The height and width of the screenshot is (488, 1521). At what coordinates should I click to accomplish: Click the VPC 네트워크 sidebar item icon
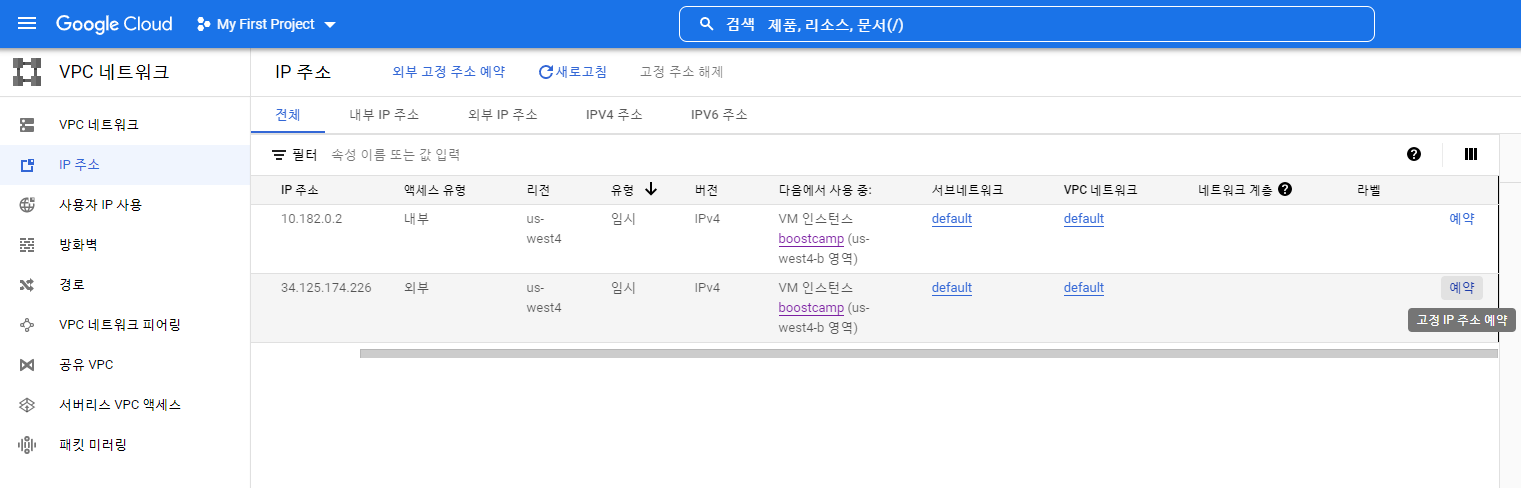[x=27, y=125]
